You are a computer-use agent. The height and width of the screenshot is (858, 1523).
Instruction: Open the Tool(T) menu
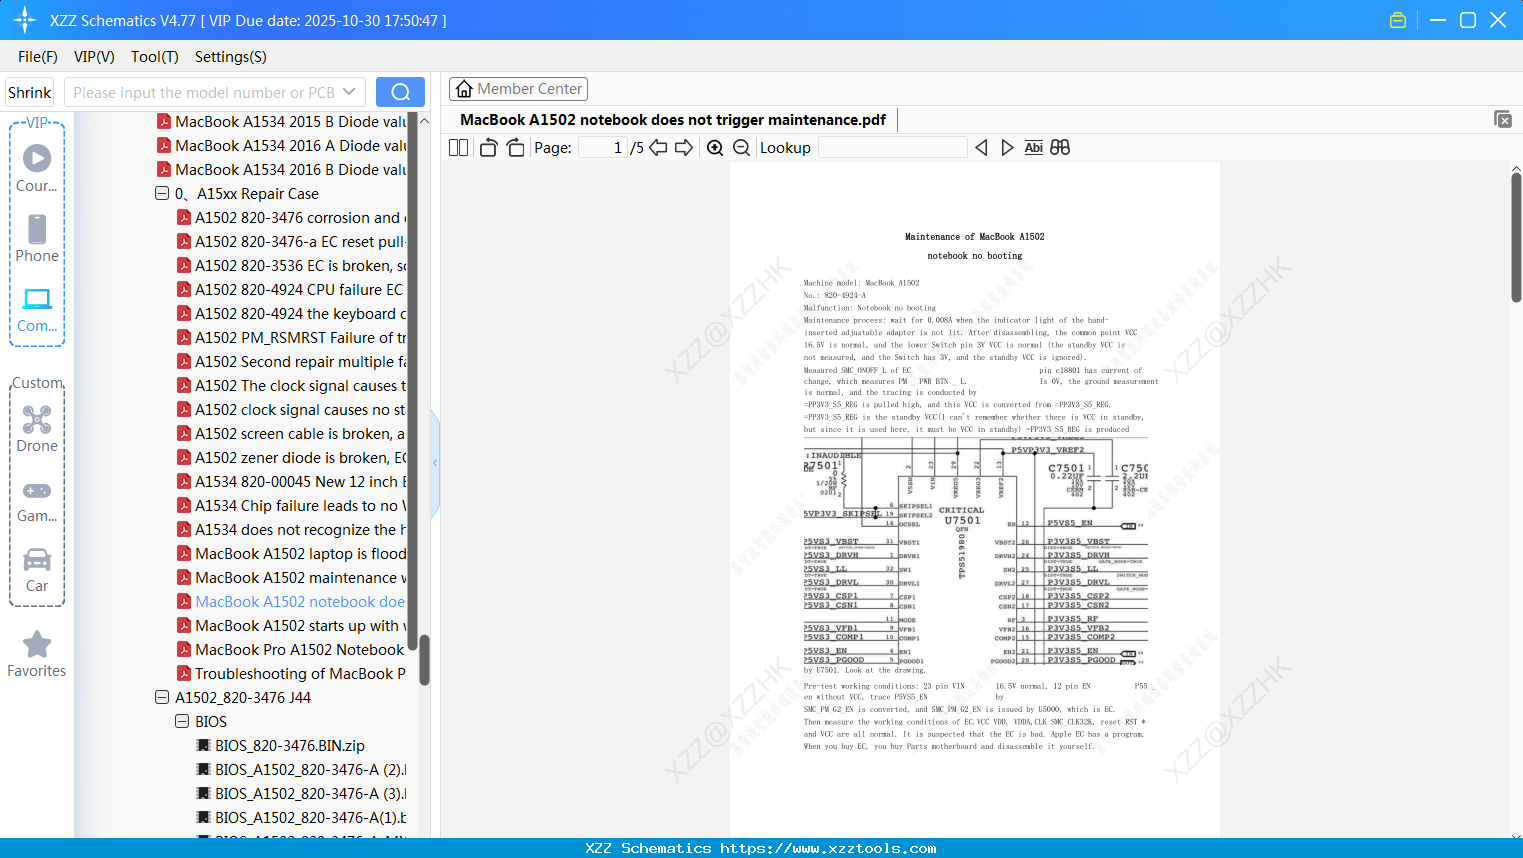pos(155,57)
